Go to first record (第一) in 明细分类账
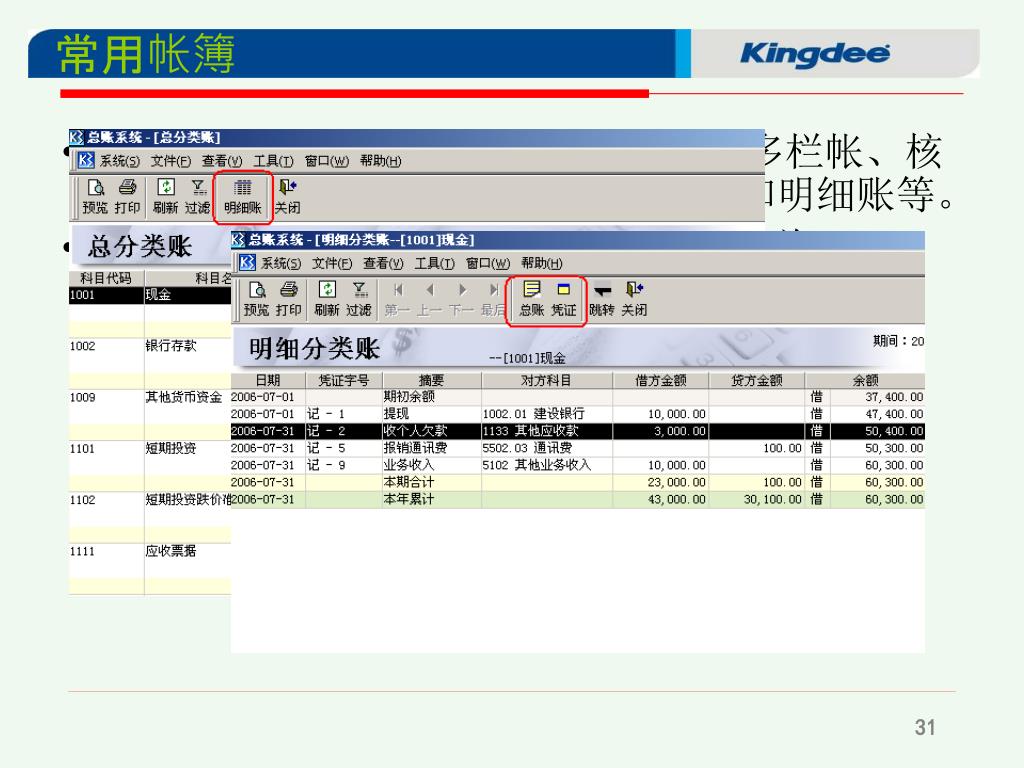Image resolution: width=1024 pixels, height=768 pixels. [x=397, y=299]
